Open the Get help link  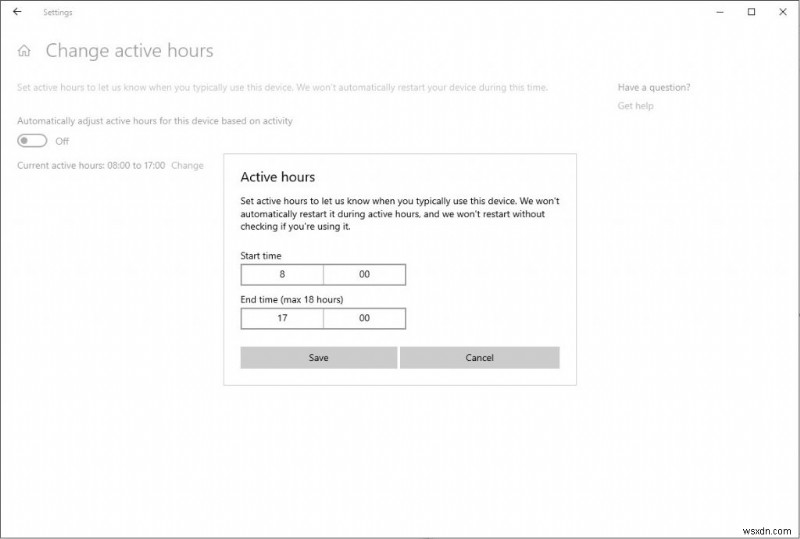635,106
